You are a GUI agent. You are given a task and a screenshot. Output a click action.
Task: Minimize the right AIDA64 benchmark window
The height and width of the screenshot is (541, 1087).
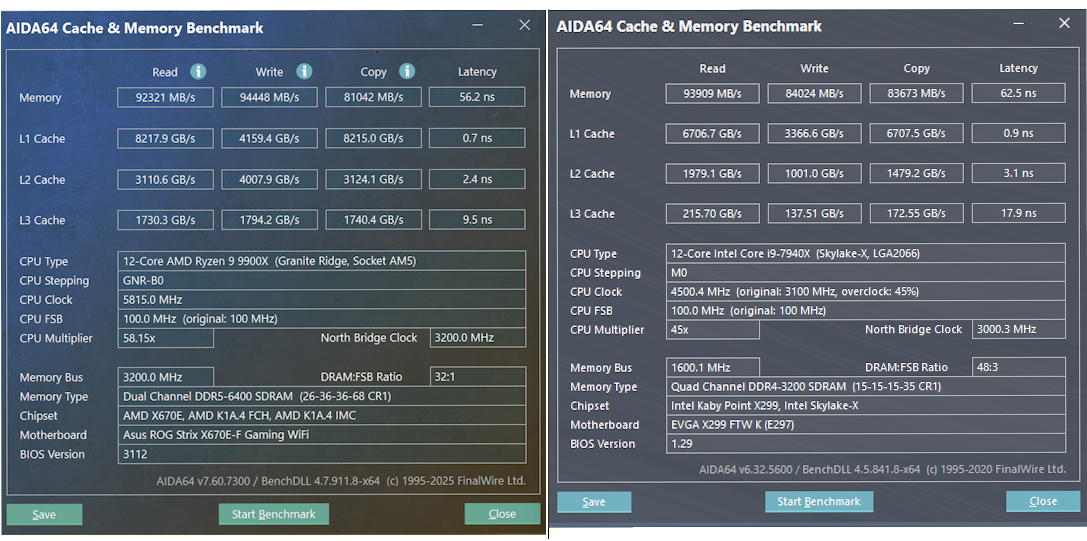1018,23
